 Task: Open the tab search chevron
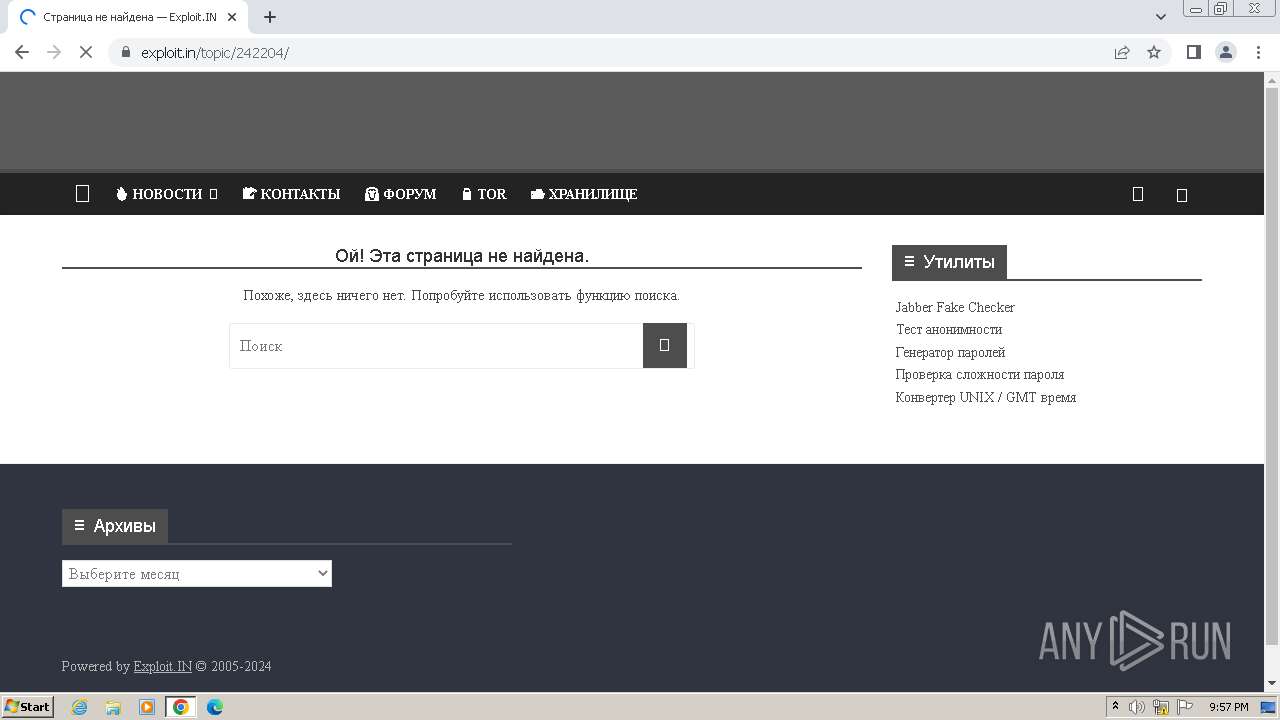(1161, 17)
